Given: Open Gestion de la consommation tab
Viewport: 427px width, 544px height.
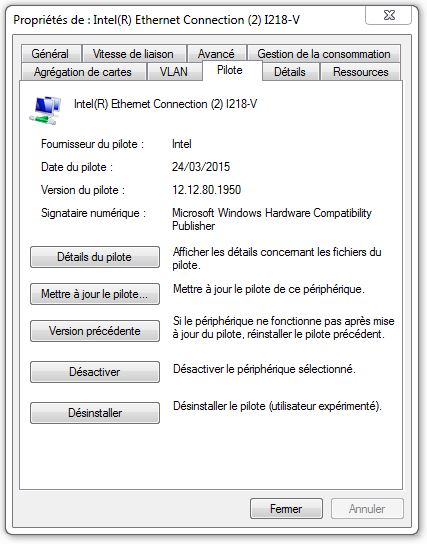Looking at the screenshot, I should pos(324,54).
